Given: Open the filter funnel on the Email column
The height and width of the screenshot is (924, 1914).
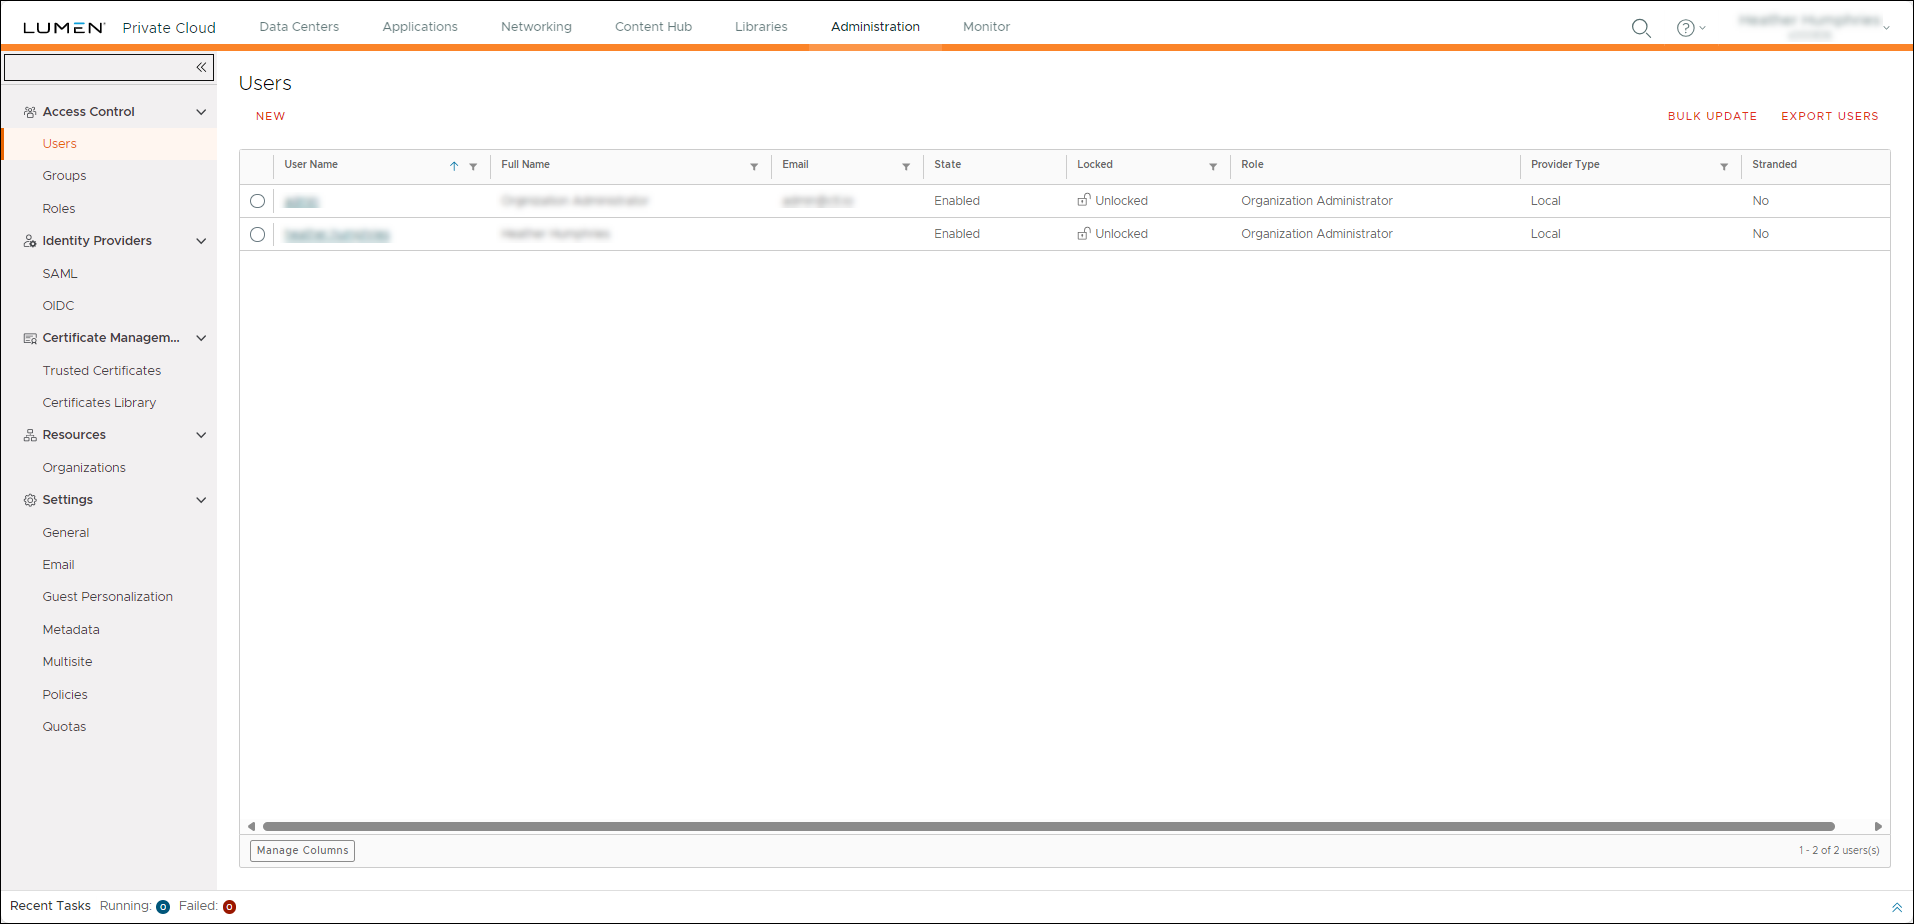Looking at the screenshot, I should click(x=906, y=166).
